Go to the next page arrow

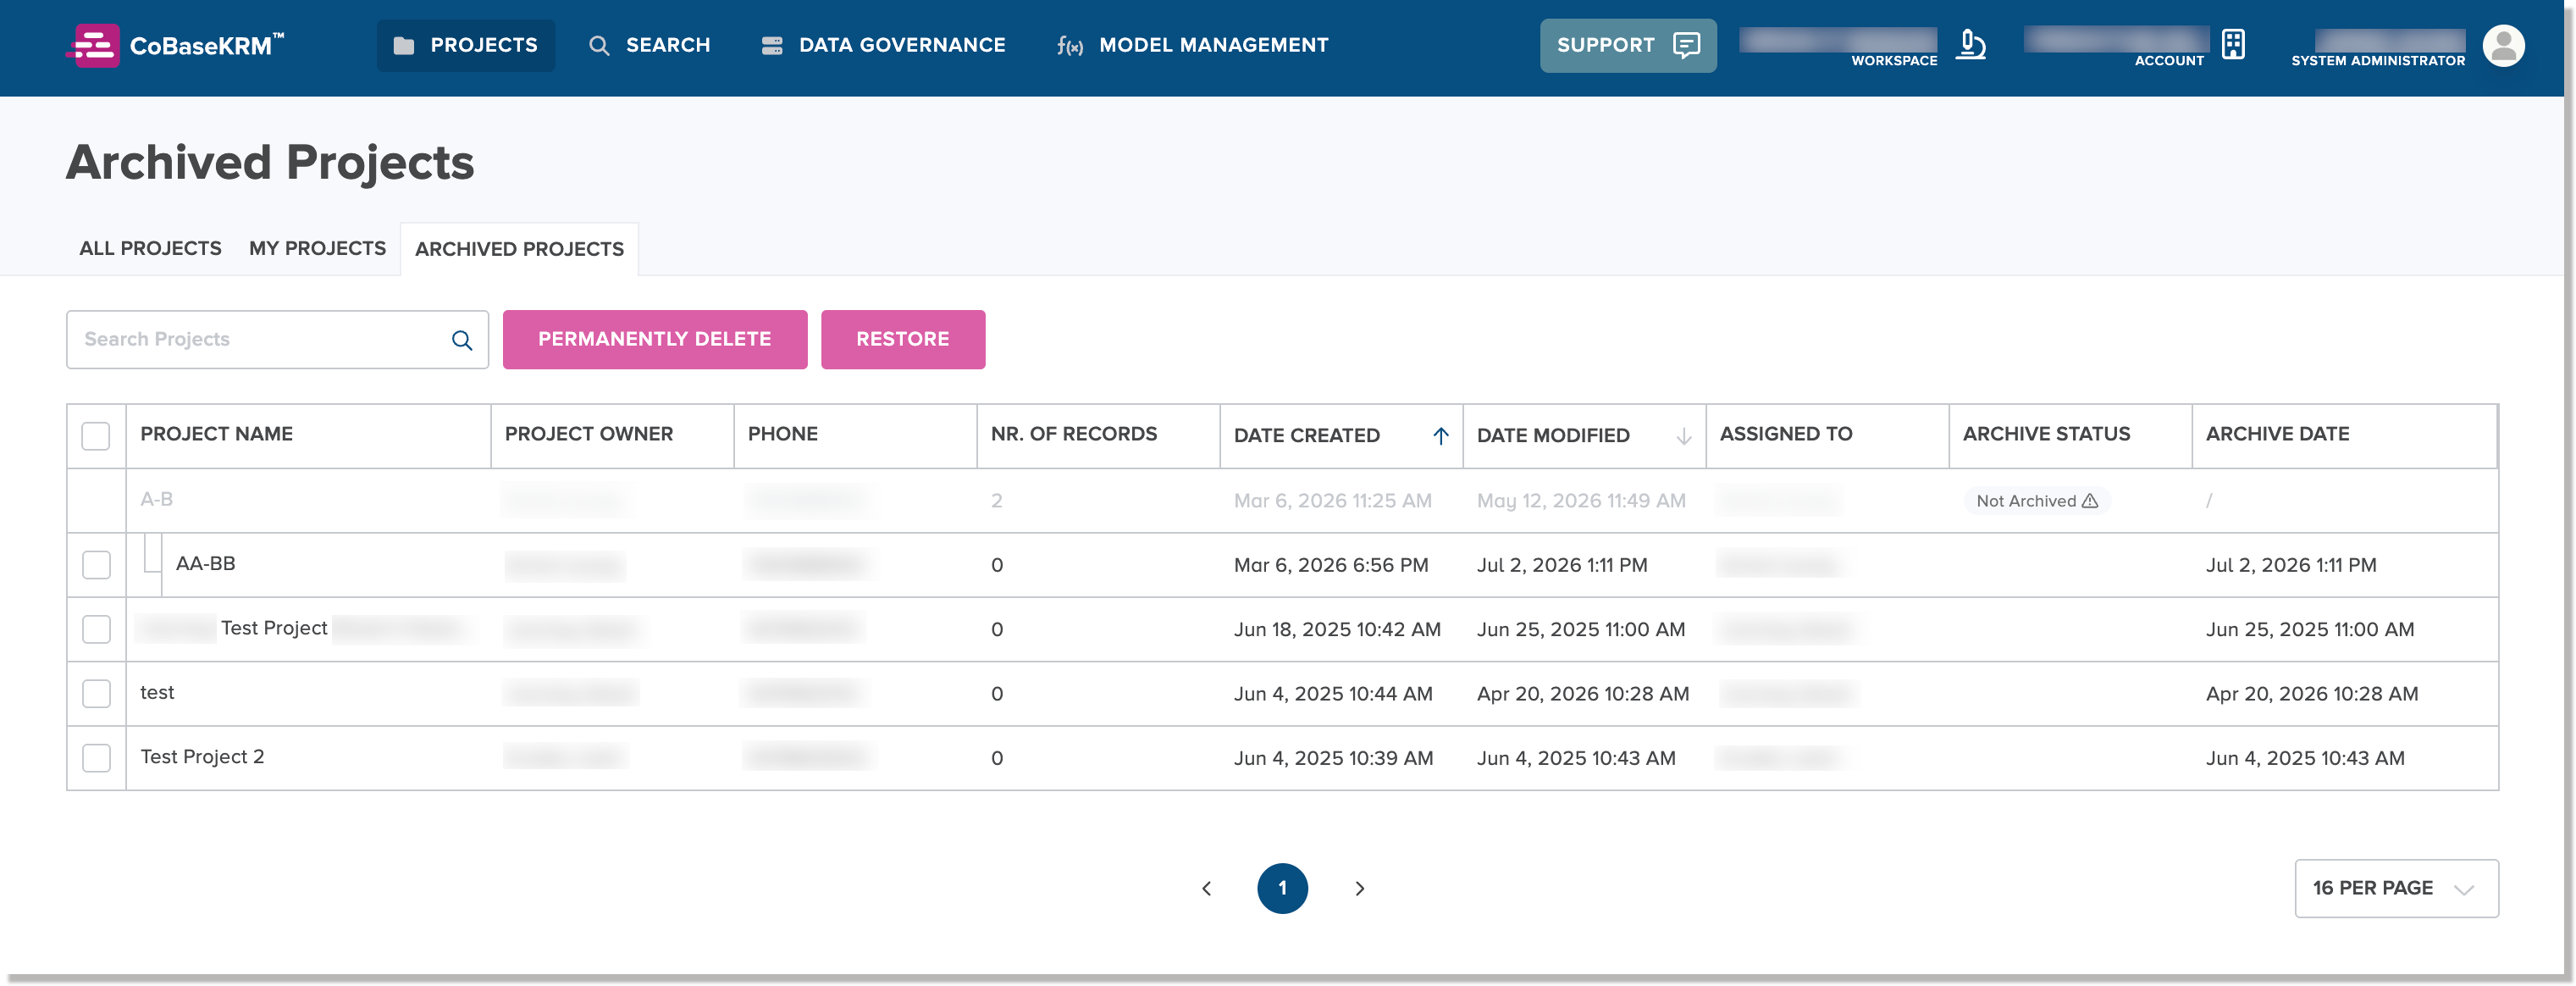pos(1359,888)
